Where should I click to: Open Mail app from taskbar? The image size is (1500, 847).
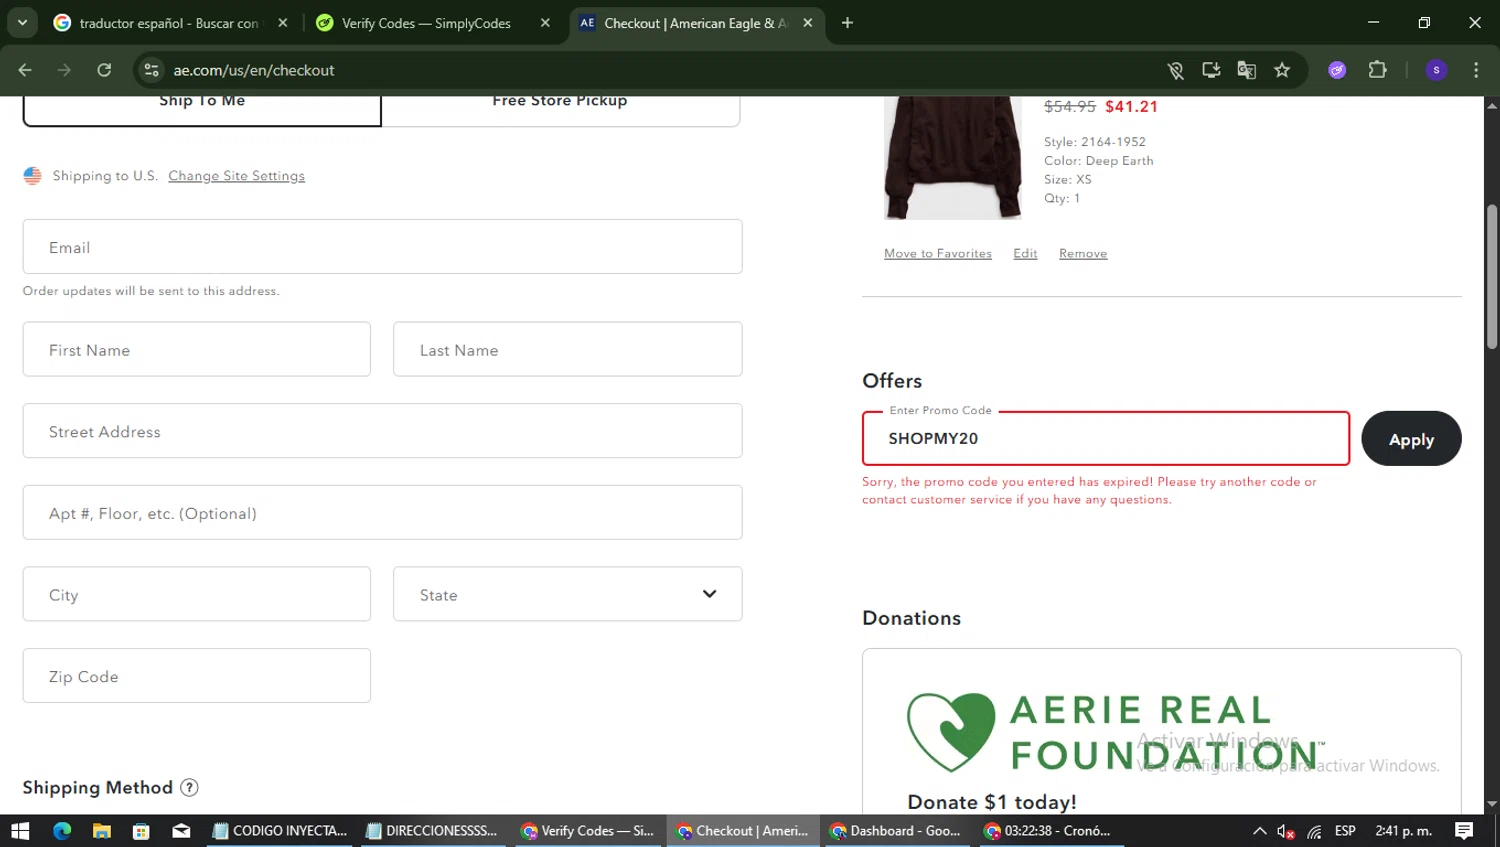(181, 831)
